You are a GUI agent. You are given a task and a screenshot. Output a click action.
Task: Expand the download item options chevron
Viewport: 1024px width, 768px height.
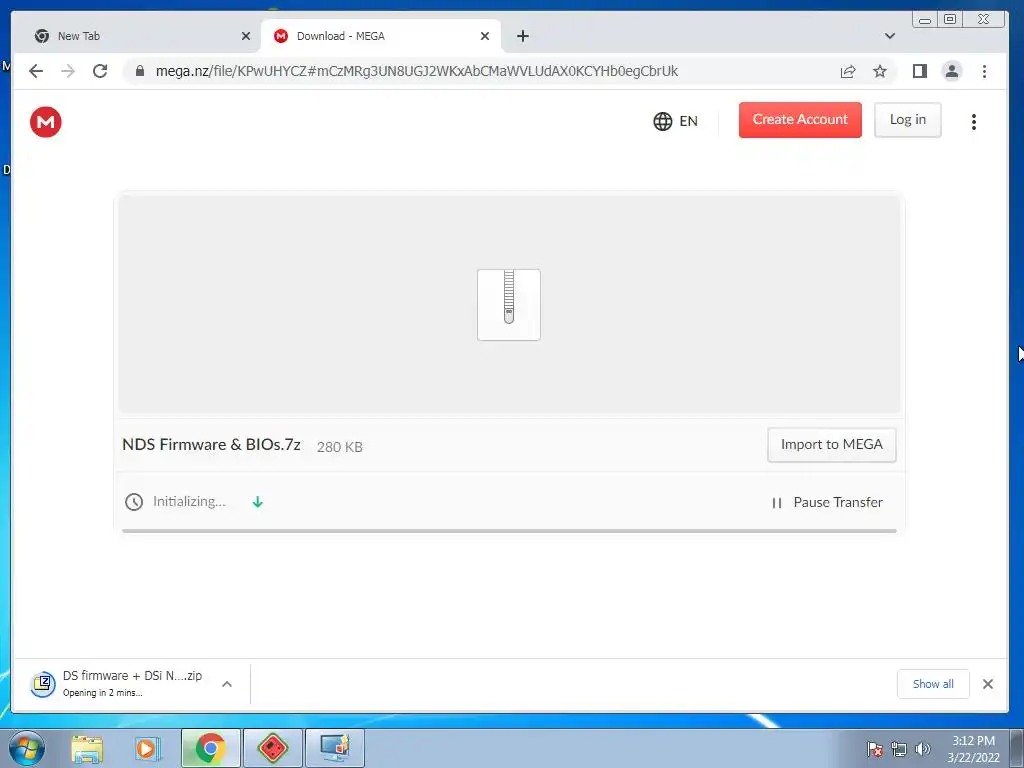227,684
